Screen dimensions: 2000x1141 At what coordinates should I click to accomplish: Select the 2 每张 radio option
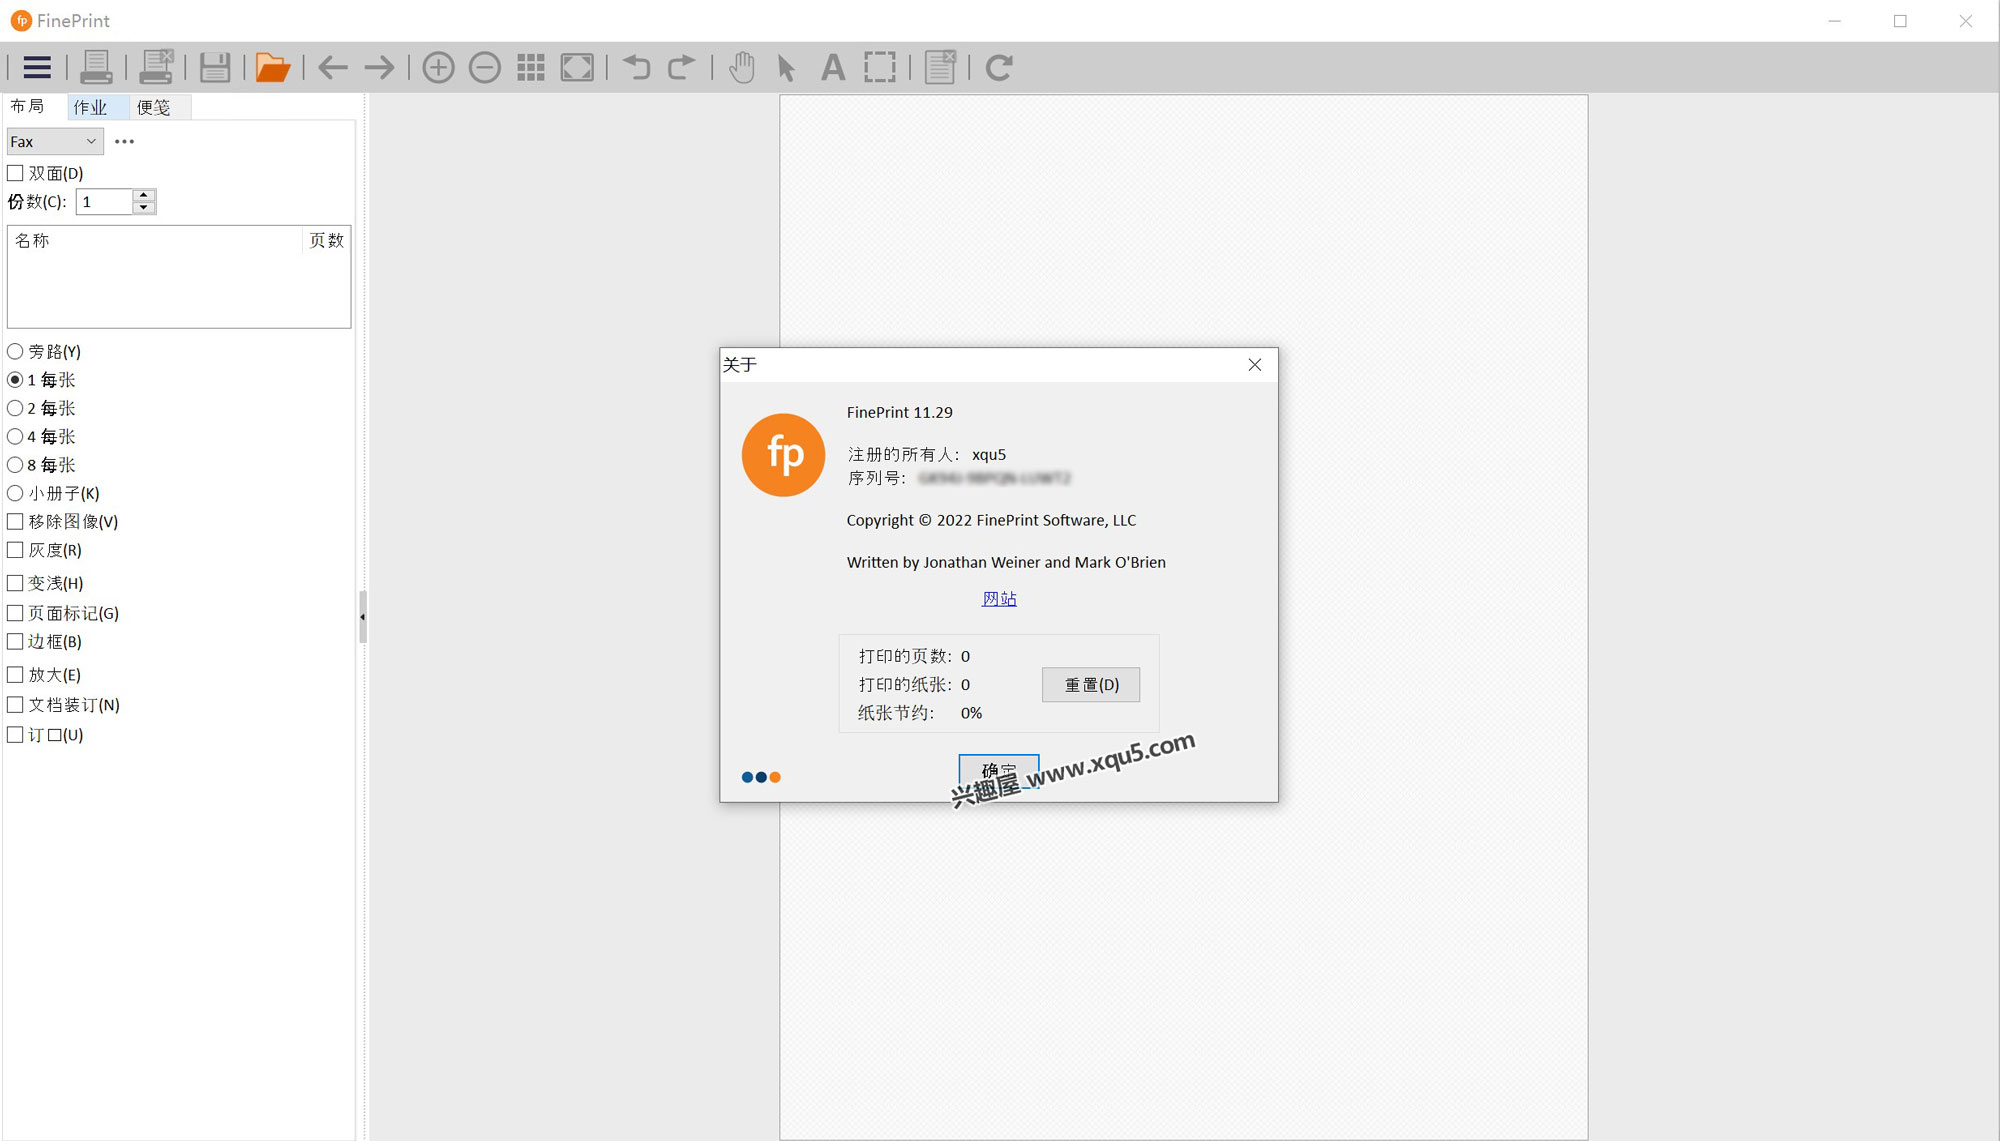coord(16,408)
